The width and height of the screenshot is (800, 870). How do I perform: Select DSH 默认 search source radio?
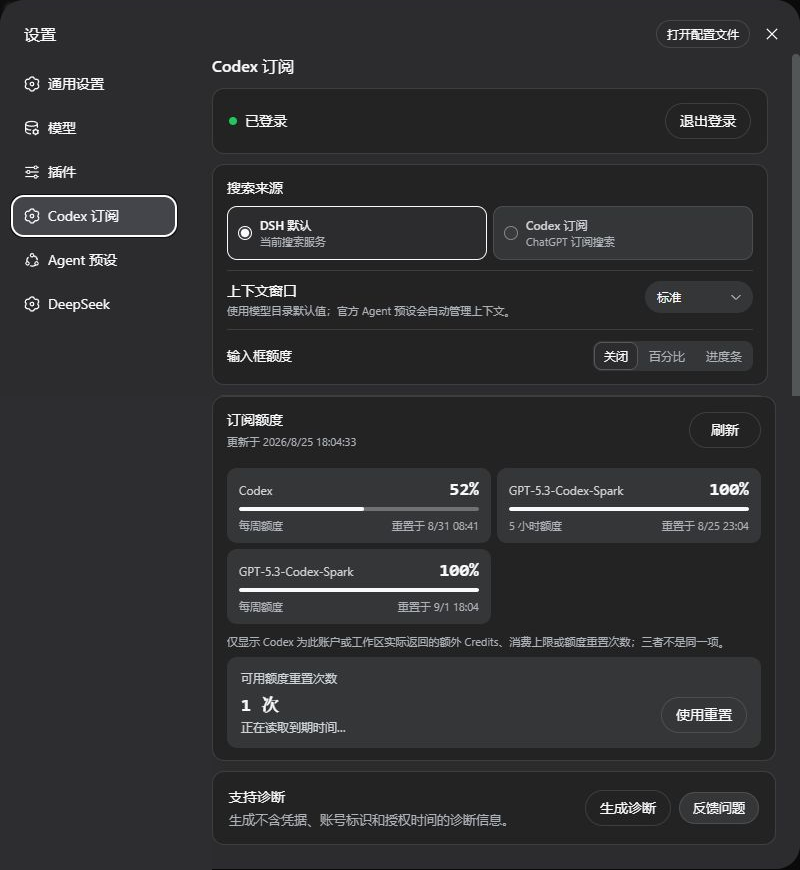[x=357, y=233]
